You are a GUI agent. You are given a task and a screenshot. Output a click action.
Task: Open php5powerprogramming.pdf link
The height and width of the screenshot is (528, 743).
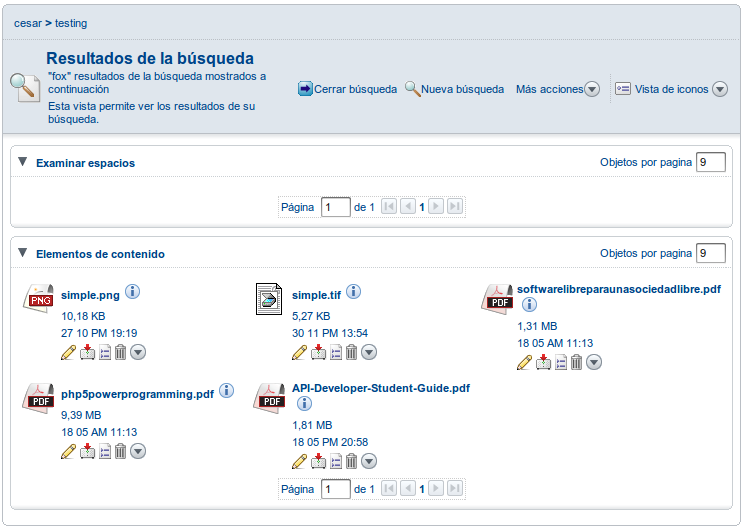click(x=137, y=394)
